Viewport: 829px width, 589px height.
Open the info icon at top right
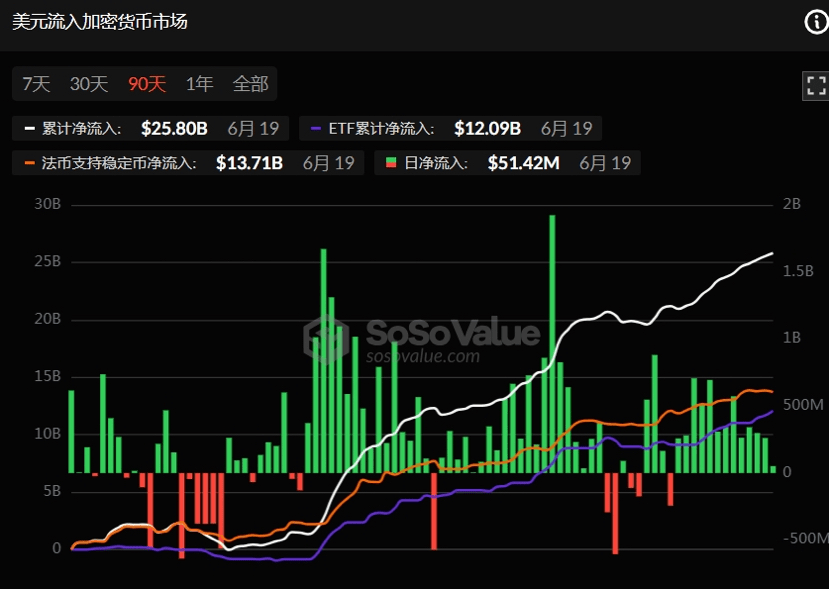click(x=816, y=22)
